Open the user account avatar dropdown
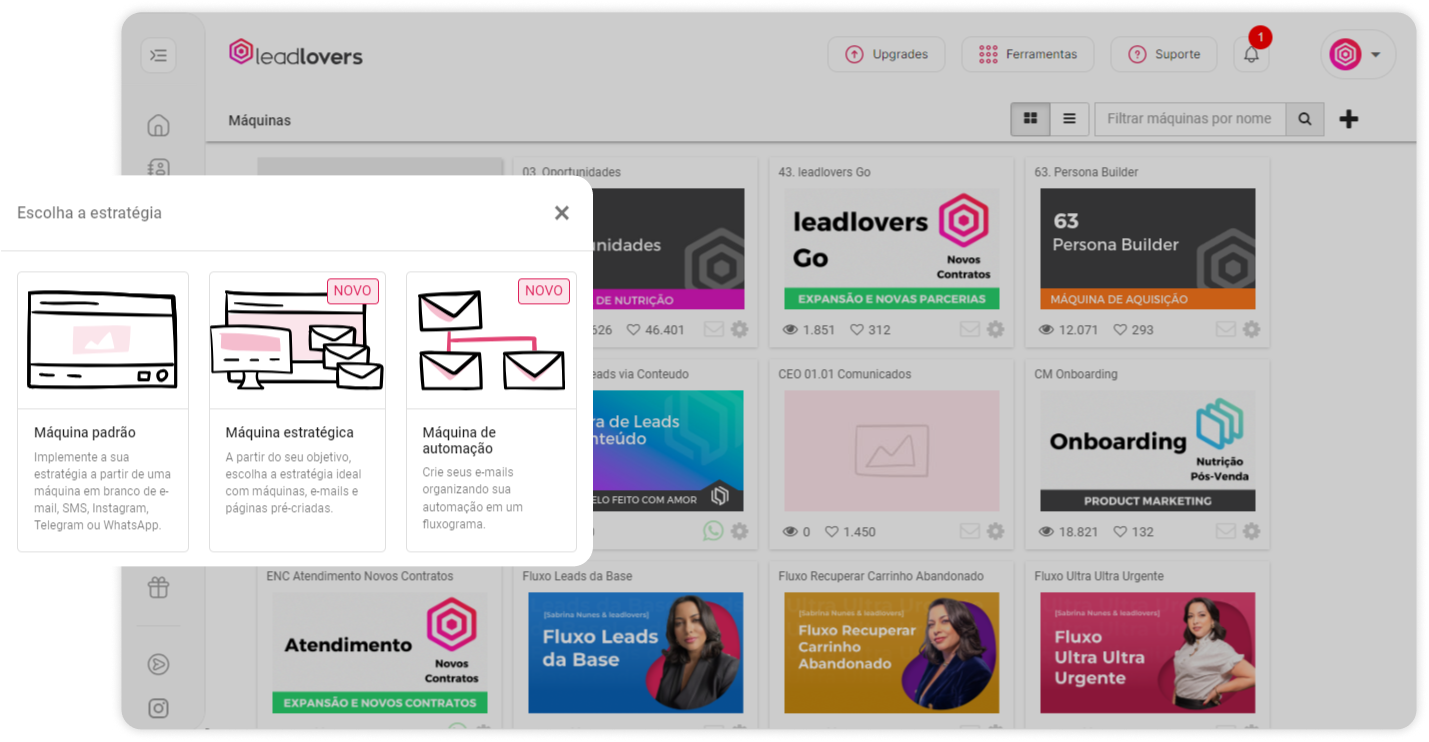Screen dimensions: 1429x742 pyautogui.click(x=1357, y=55)
